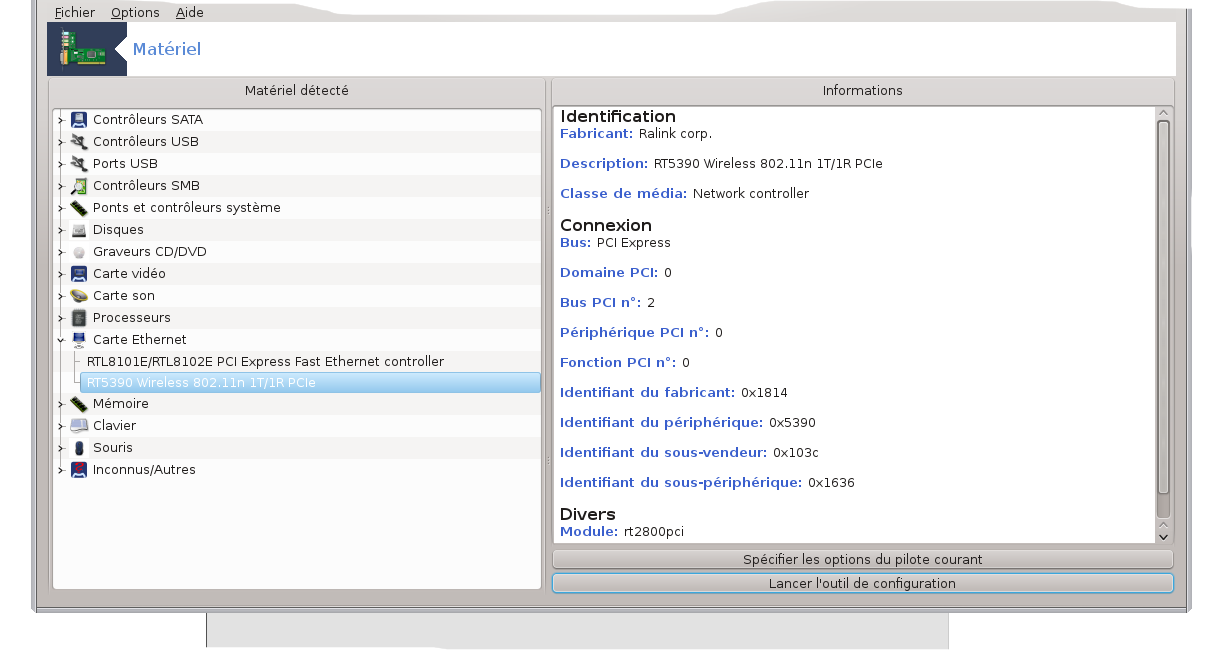Expand the Contrôleurs SATA branch
Screen dimensions: 1219x650
point(61,120)
